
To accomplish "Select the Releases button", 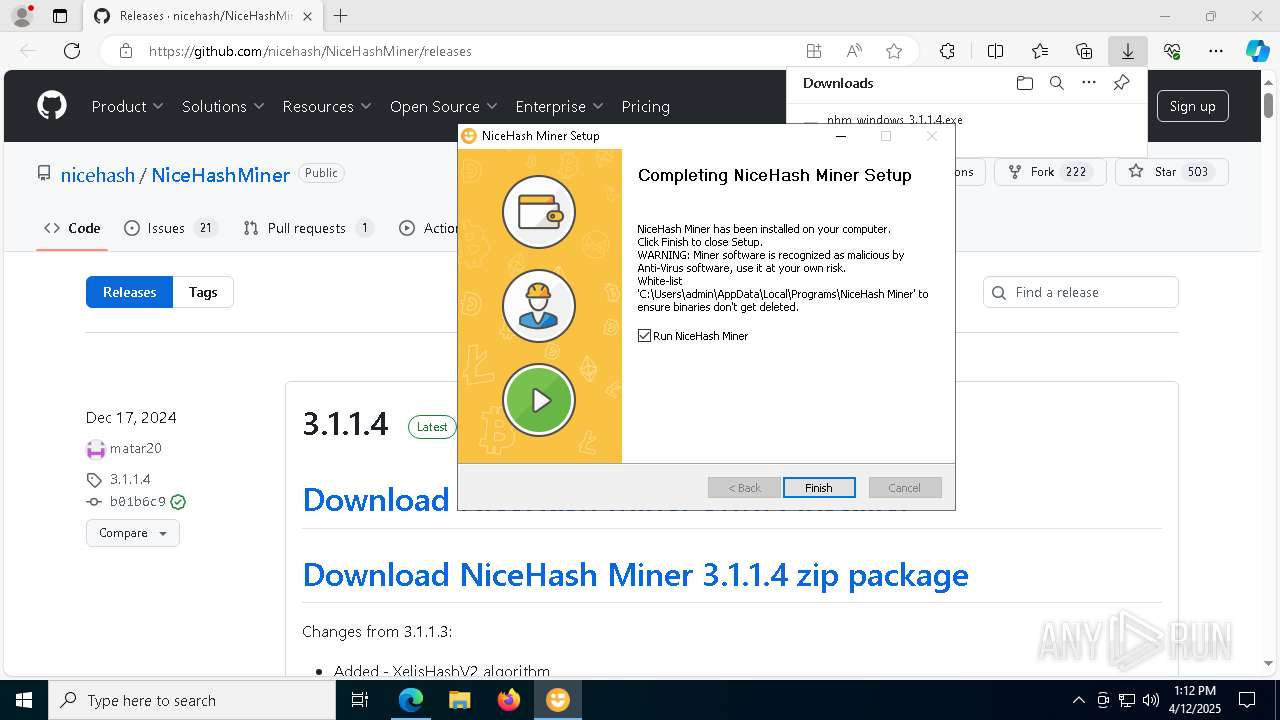I will 130,292.
